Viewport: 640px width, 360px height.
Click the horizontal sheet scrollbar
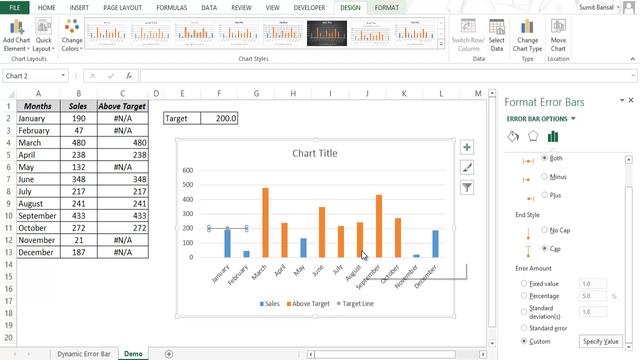click(385, 354)
